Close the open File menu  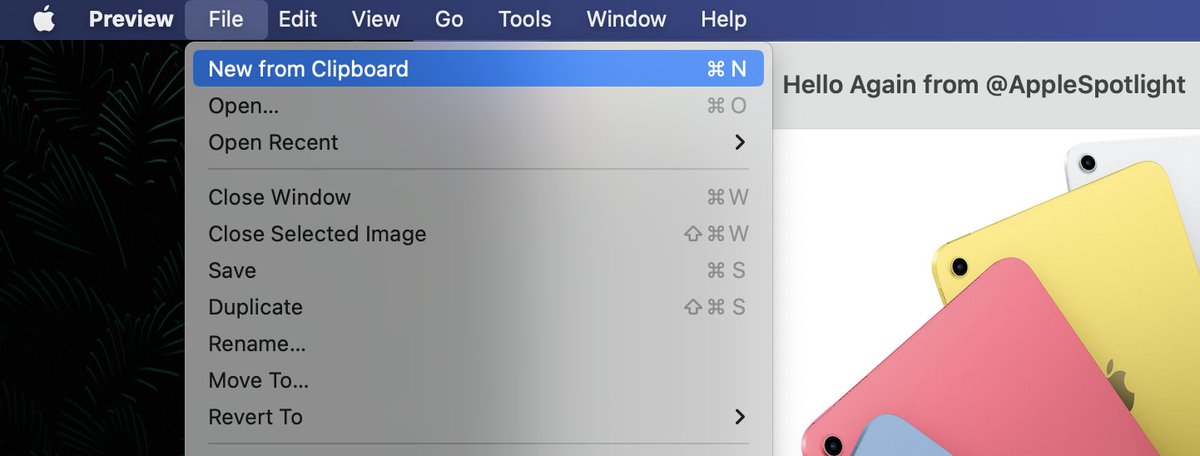pyautogui.click(x=226, y=19)
